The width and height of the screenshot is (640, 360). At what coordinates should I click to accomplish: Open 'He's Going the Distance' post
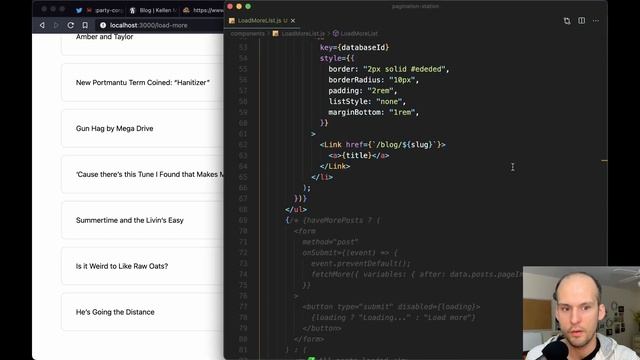115,312
